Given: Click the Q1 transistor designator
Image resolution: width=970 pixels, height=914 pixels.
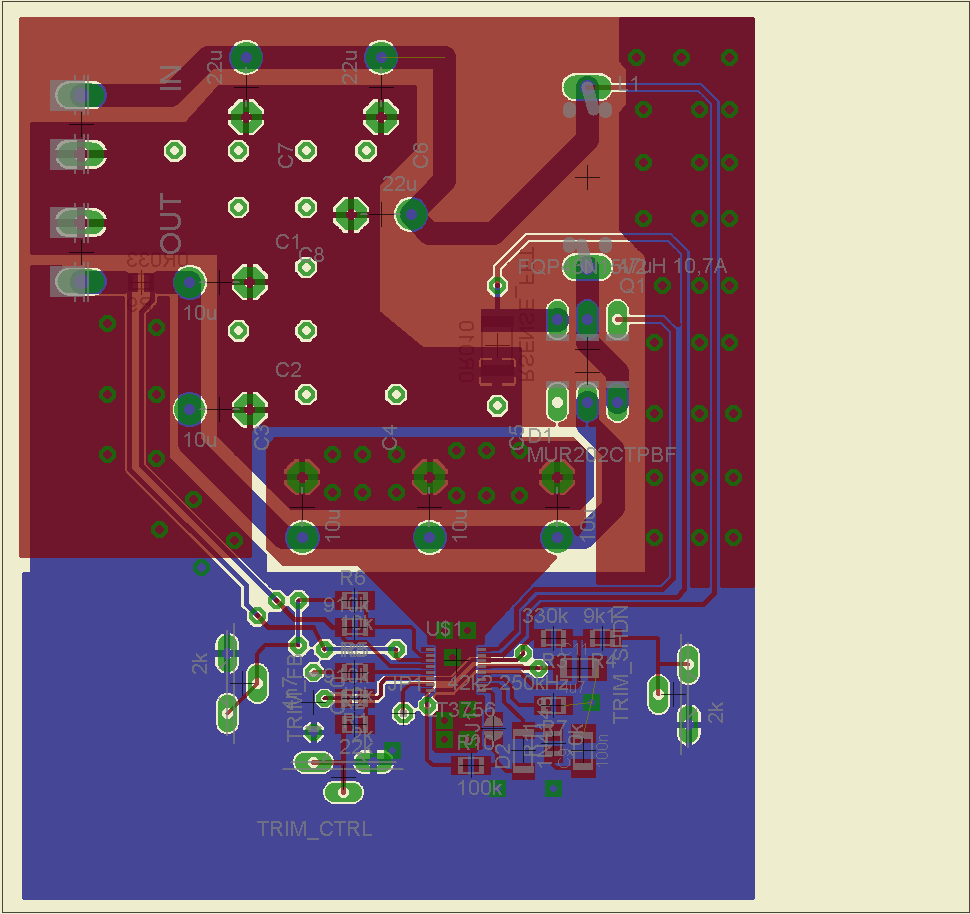Looking at the screenshot, I should pos(632,285).
